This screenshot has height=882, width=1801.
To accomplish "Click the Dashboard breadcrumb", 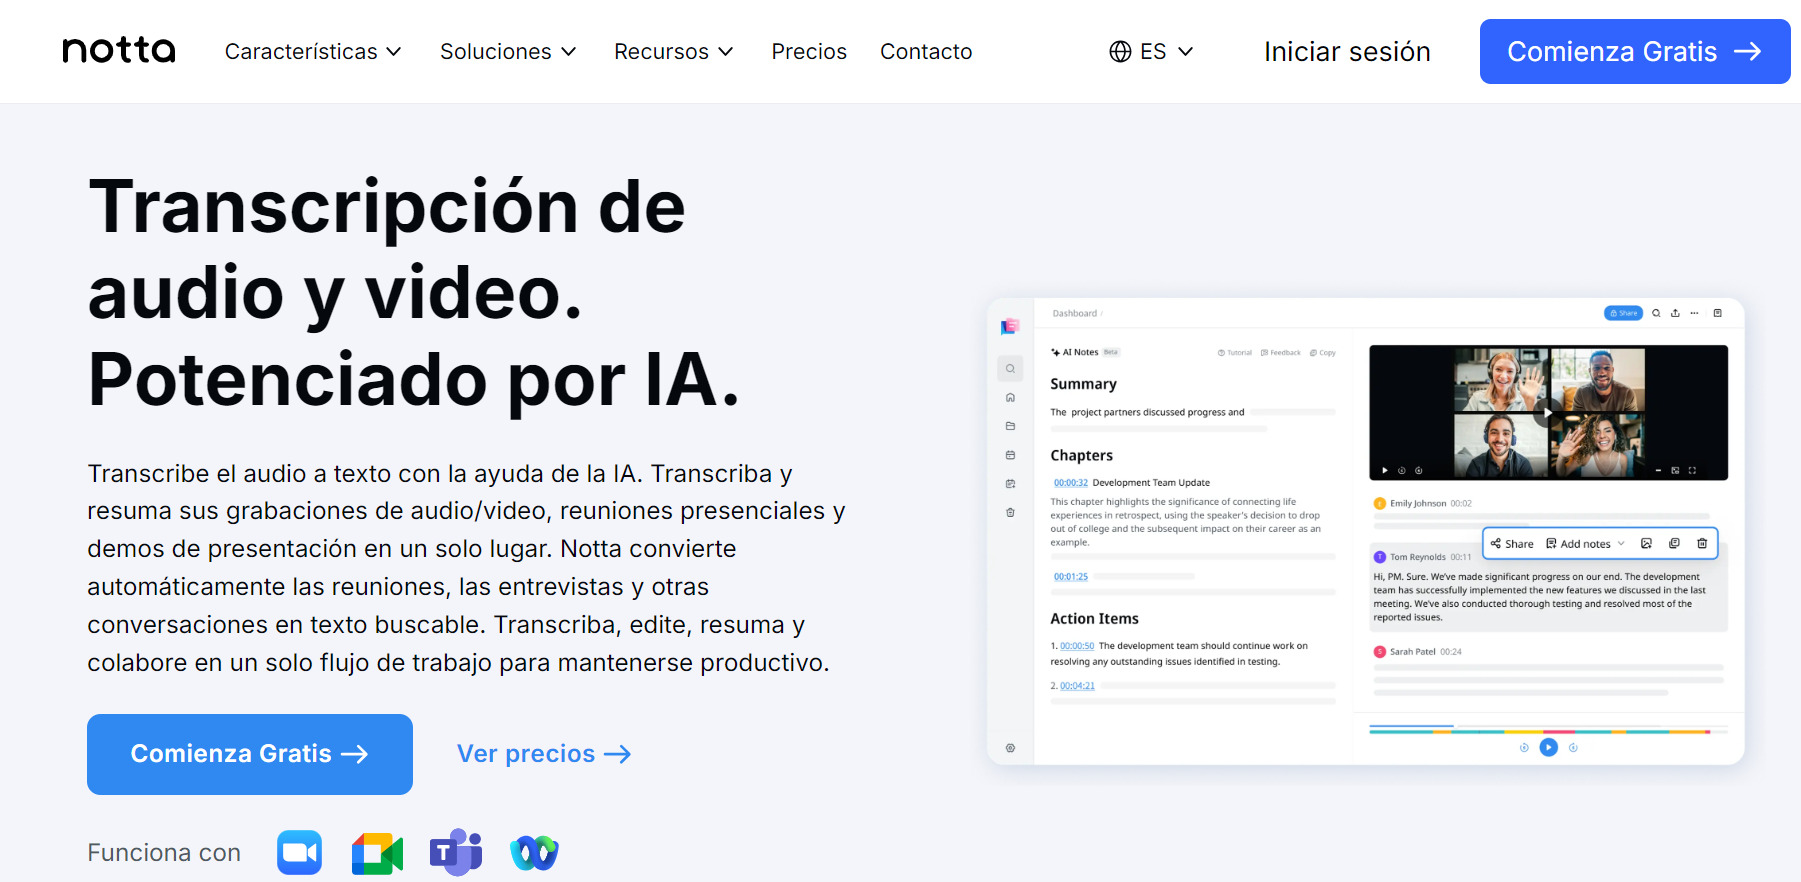I will tap(1075, 314).
